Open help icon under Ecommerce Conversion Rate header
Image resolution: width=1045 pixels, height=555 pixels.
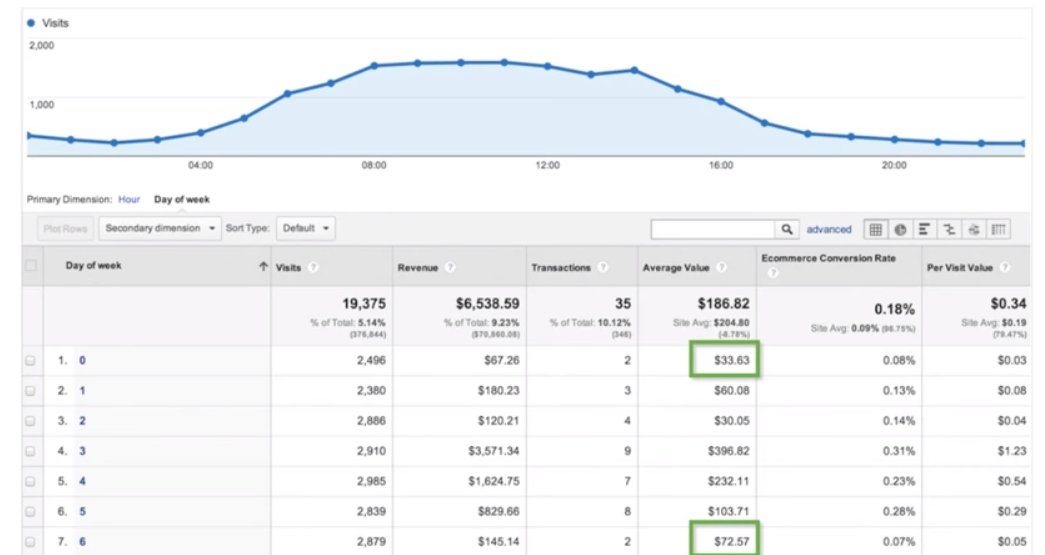tap(772, 273)
